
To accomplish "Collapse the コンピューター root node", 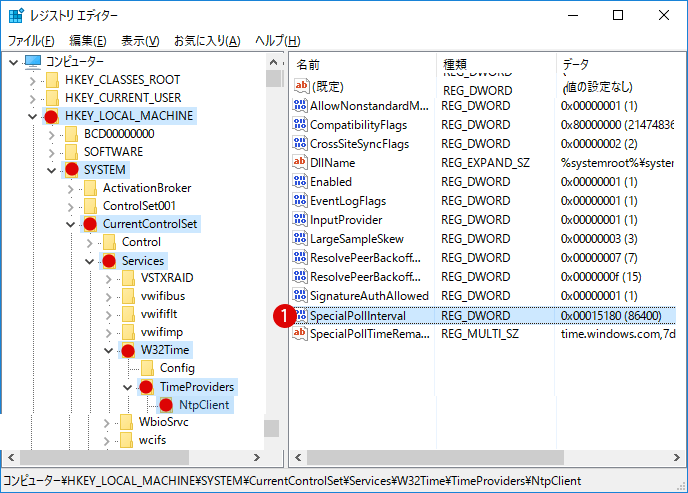I will click(14, 62).
